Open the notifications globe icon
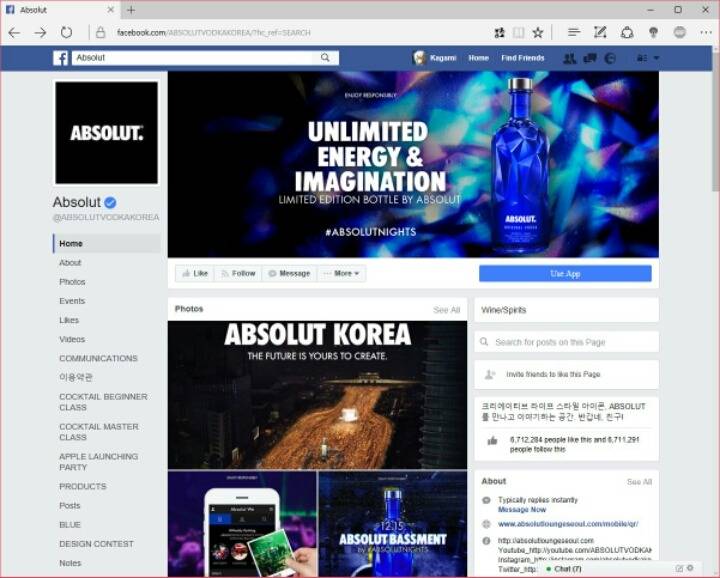 click(x=610, y=58)
